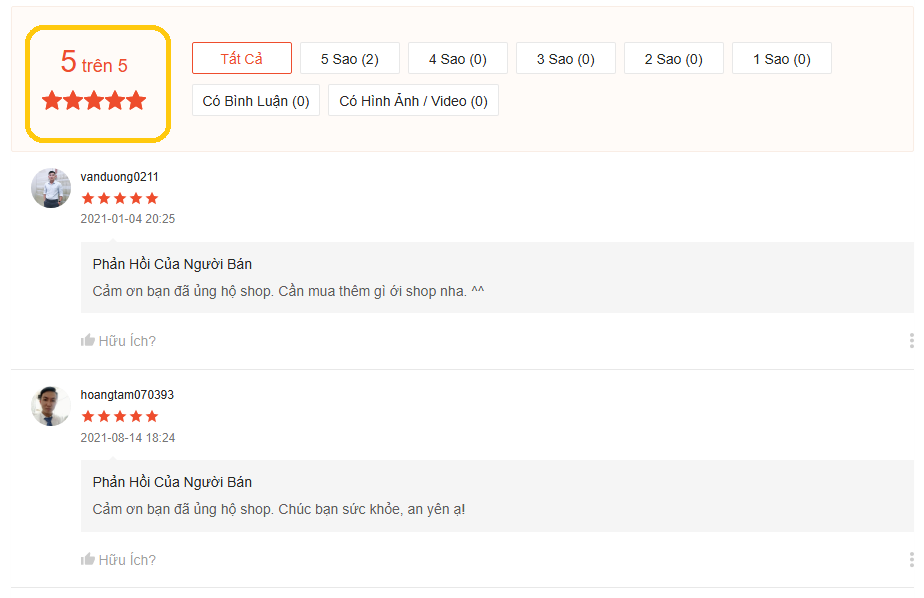Filter reviews by '3 Sao (0)'
Screen dimensions: 924x598
click(x=566, y=59)
